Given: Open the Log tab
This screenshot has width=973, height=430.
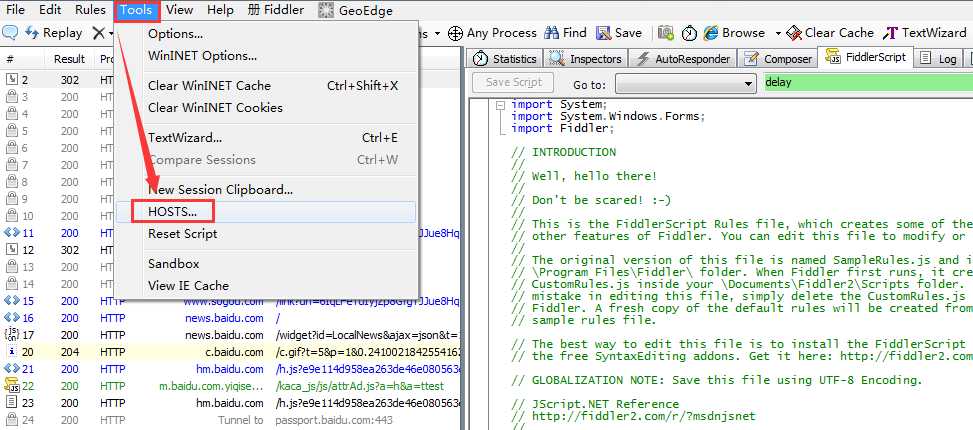Looking at the screenshot, I should (939, 59).
